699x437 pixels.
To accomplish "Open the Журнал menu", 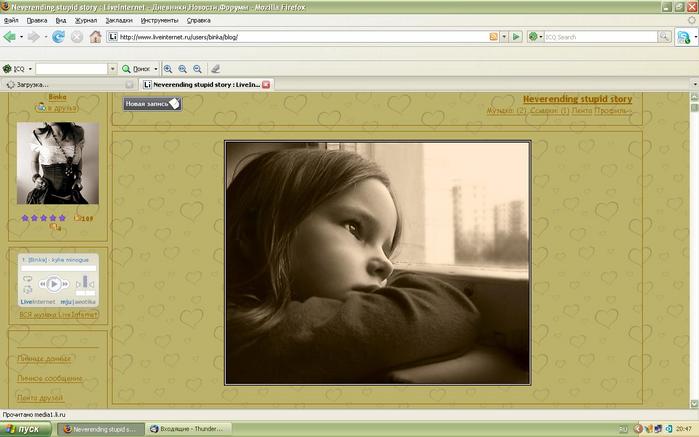I will [86, 21].
